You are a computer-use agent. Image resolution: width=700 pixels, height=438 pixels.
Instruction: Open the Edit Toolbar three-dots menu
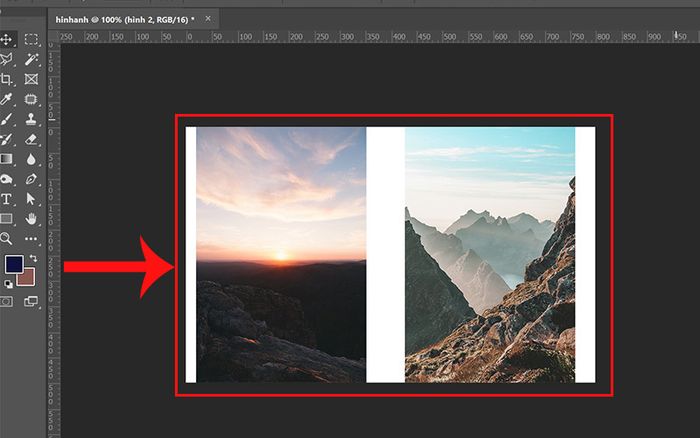click(31, 238)
